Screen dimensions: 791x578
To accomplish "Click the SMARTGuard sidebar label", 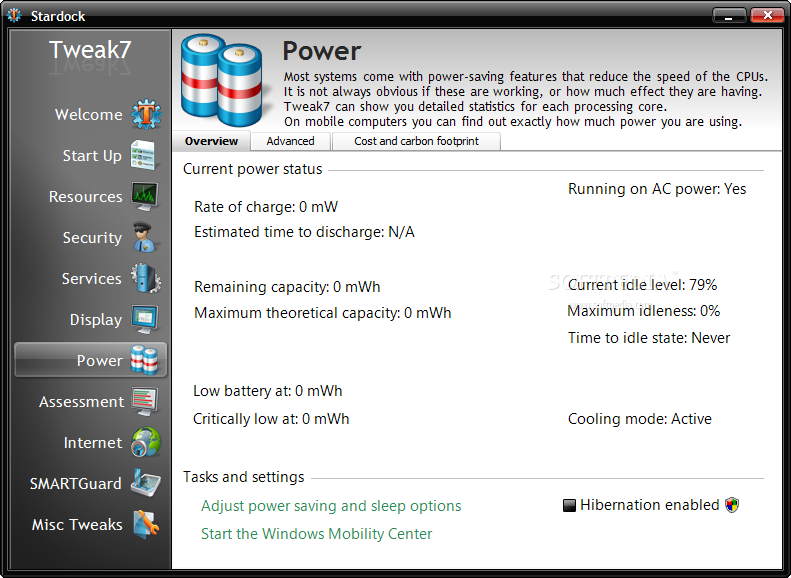I will click(x=76, y=484).
